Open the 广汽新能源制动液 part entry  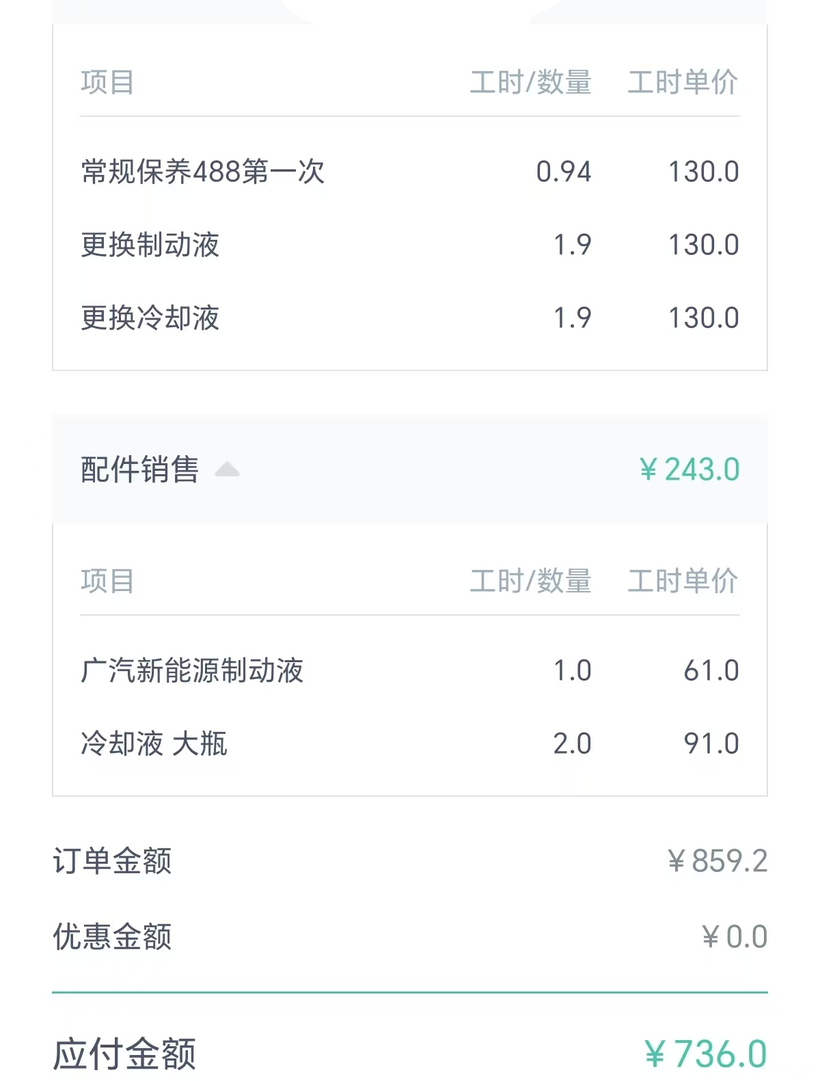click(x=192, y=670)
